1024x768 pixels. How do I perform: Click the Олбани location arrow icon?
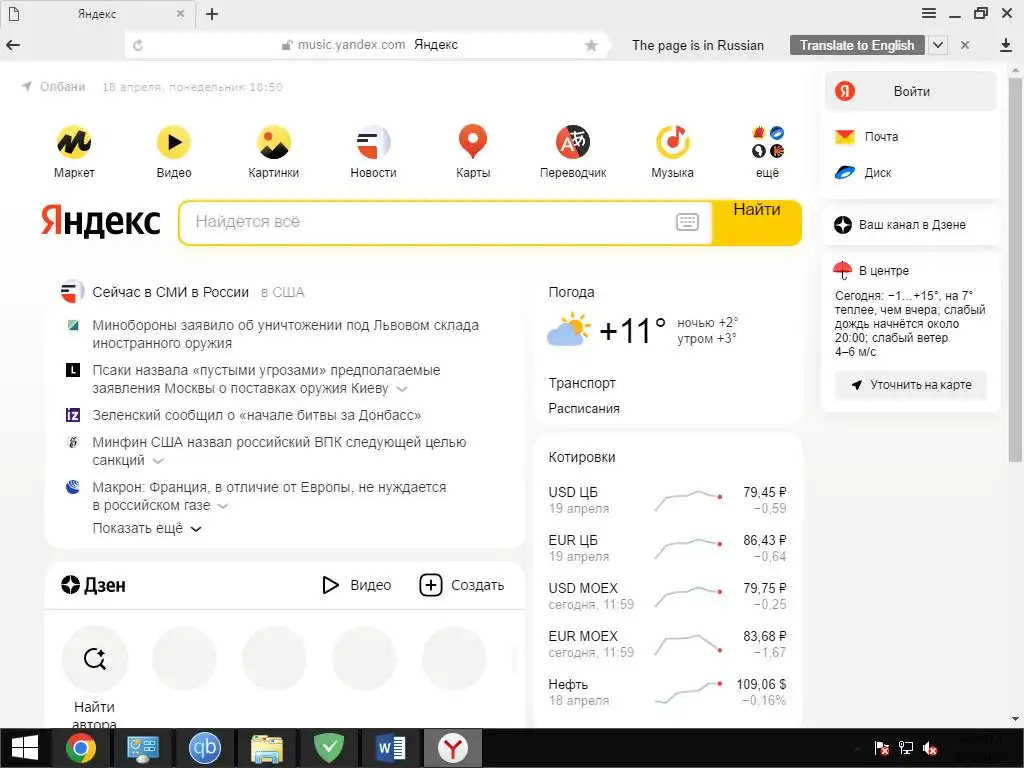(x=27, y=86)
